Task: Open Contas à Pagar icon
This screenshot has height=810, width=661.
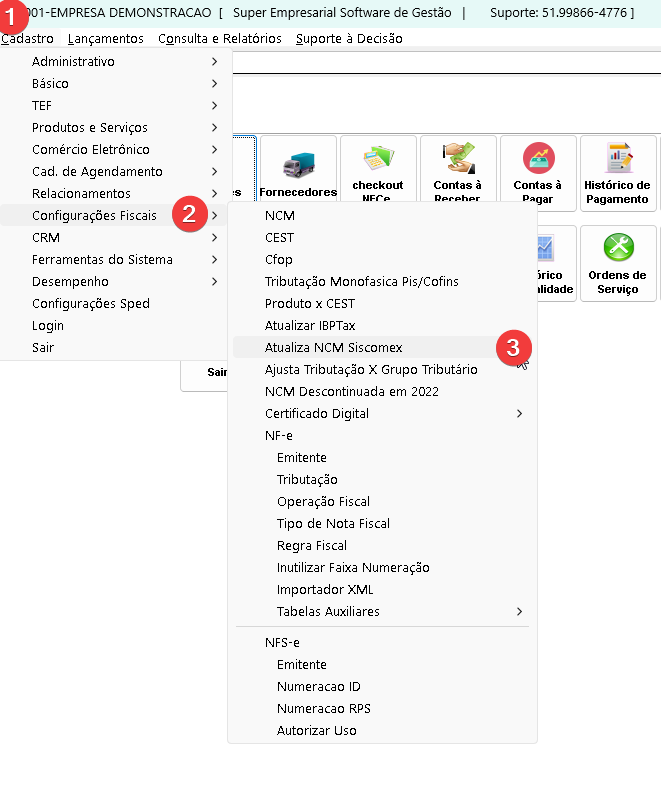Action: point(538,172)
